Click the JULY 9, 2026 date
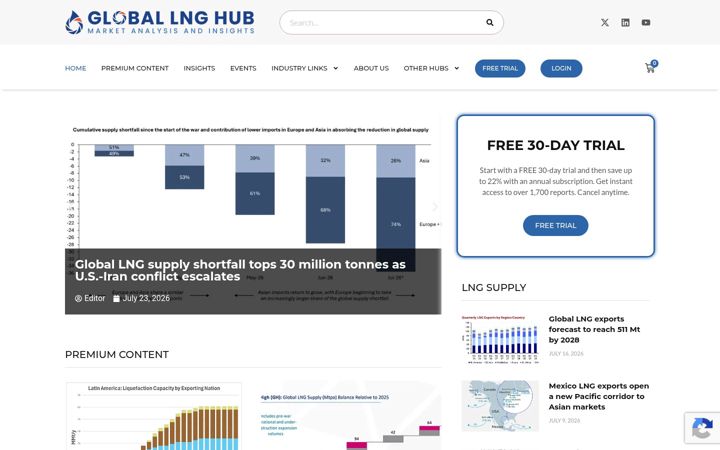 564,421
